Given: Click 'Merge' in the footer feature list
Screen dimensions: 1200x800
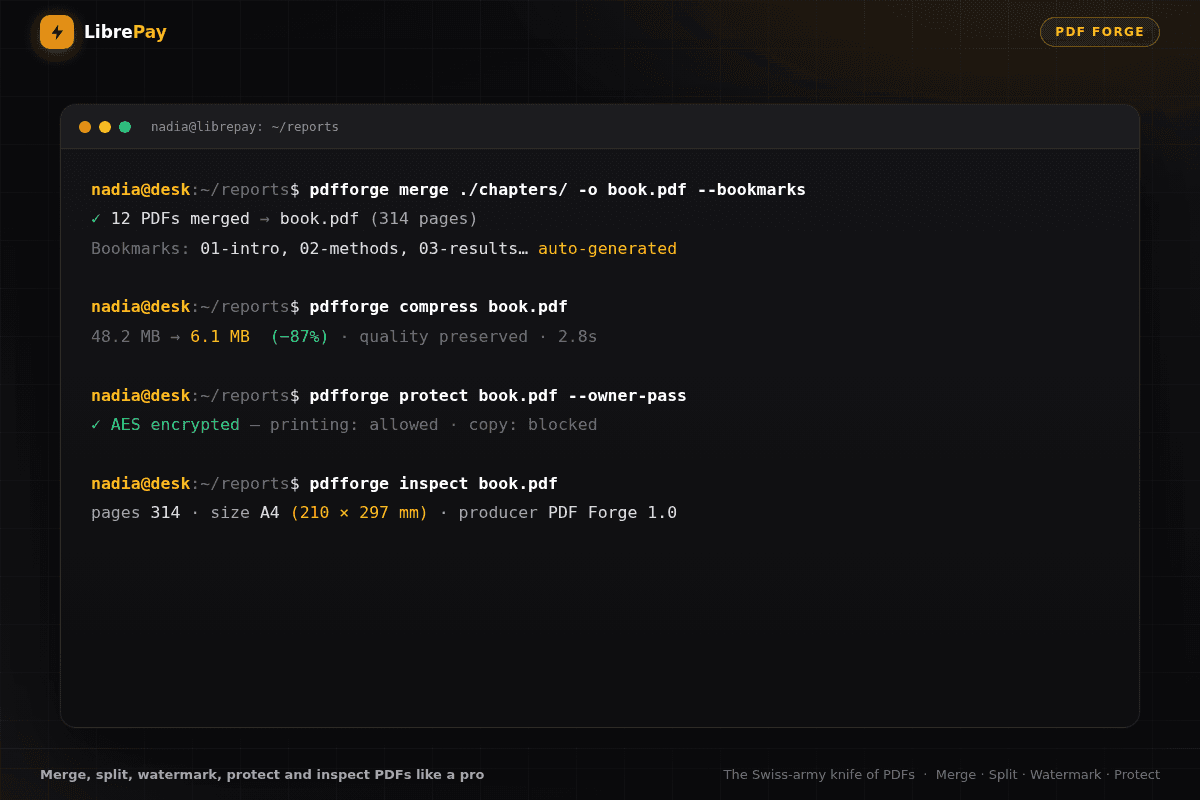Looking at the screenshot, I should coord(956,774).
